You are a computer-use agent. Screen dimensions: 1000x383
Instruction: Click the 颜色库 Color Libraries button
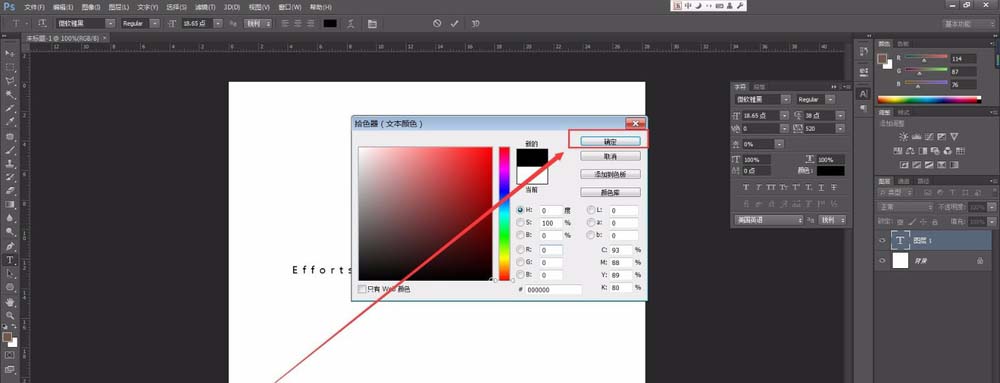point(610,192)
